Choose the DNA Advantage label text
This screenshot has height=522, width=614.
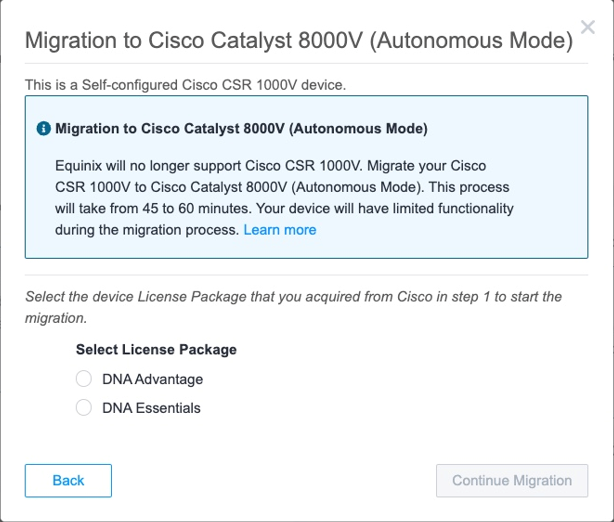153,379
